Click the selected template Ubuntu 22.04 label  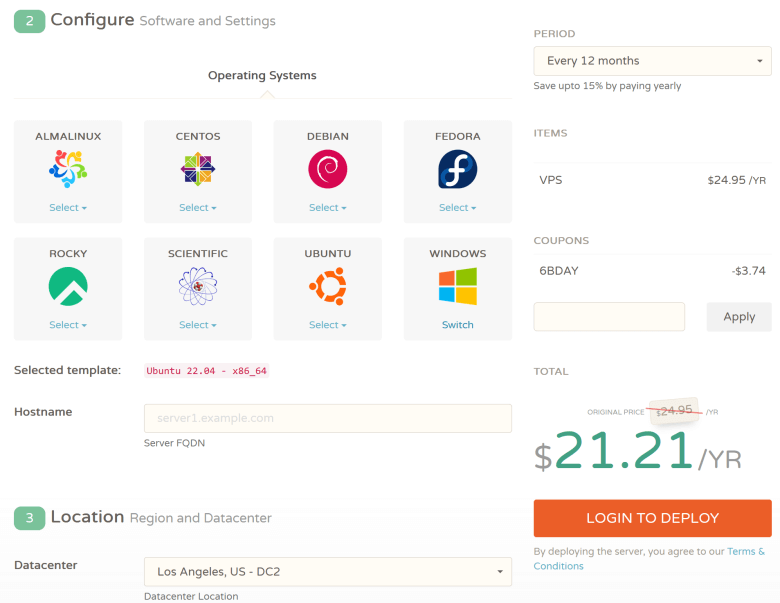click(x=206, y=371)
